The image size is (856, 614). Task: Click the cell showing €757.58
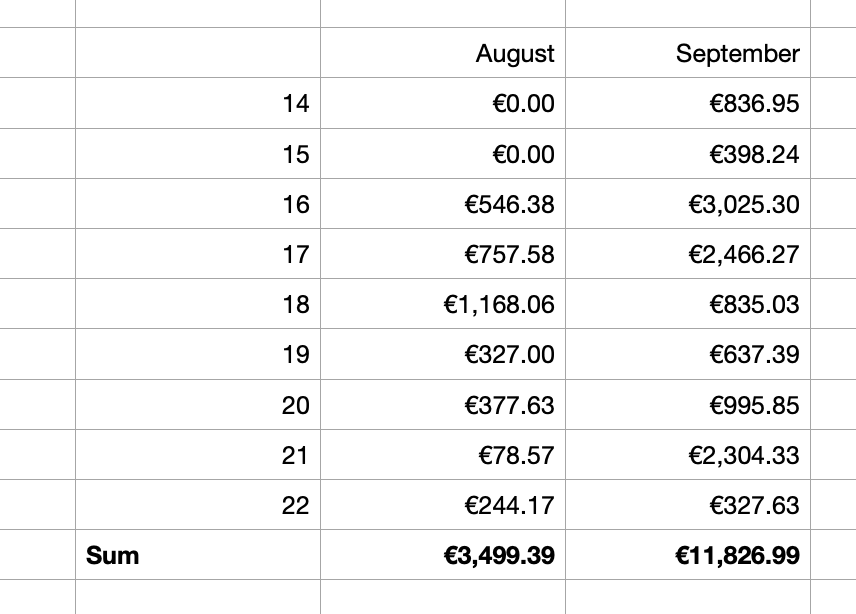(443, 254)
